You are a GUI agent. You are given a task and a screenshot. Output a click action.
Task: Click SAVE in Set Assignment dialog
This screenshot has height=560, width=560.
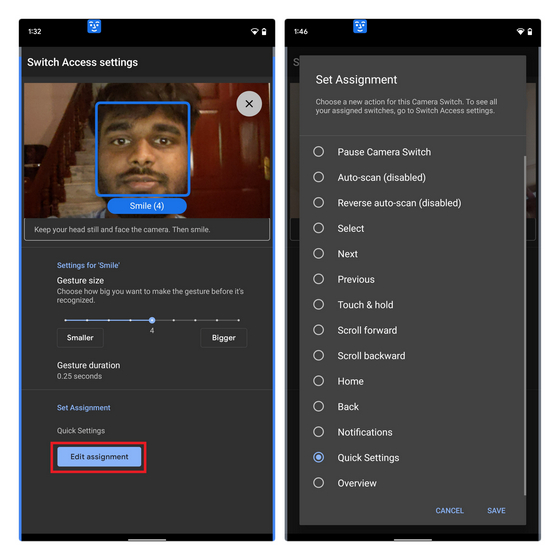pyautogui.click(x=496, y=511)
